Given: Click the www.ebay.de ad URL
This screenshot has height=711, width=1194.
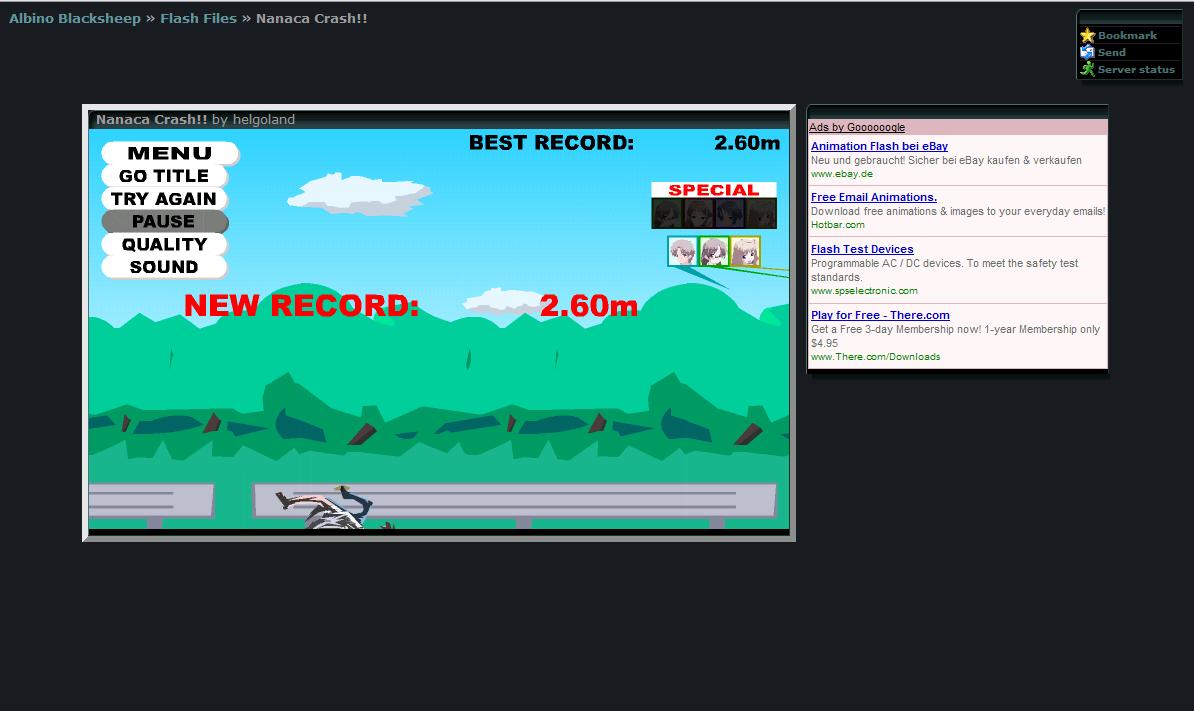Looking at the screenshot, I should (841, 174).
